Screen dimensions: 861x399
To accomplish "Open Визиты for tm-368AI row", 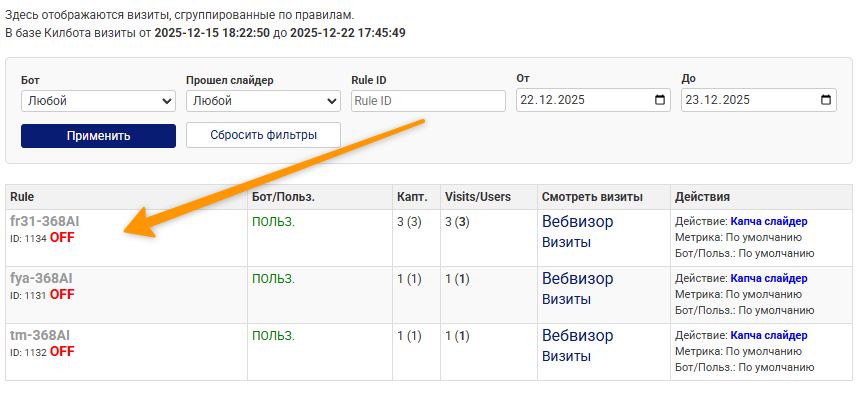I will coord(567,357).
